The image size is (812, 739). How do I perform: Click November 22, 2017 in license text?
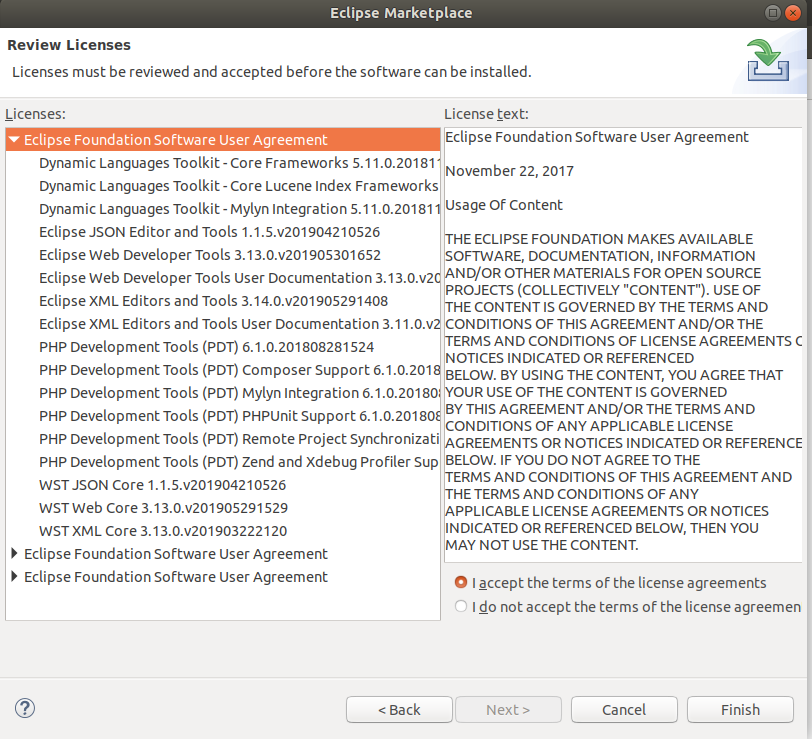click(x=510, y=171)
